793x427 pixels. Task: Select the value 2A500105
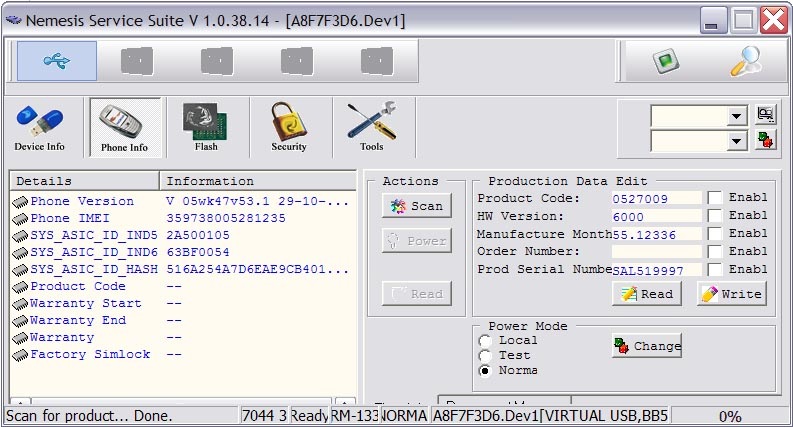[x=198, y=236]
